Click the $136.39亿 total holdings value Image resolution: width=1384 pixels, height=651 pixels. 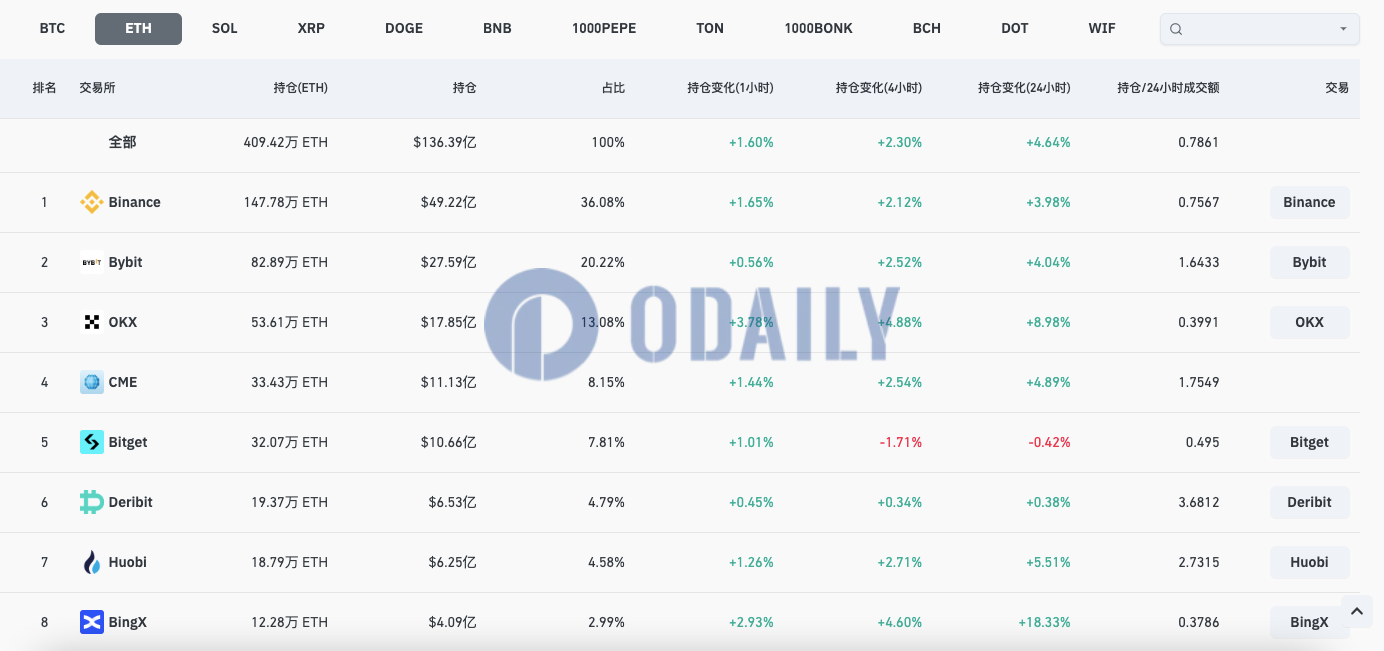pyautogui.click(x=445, y=142)
